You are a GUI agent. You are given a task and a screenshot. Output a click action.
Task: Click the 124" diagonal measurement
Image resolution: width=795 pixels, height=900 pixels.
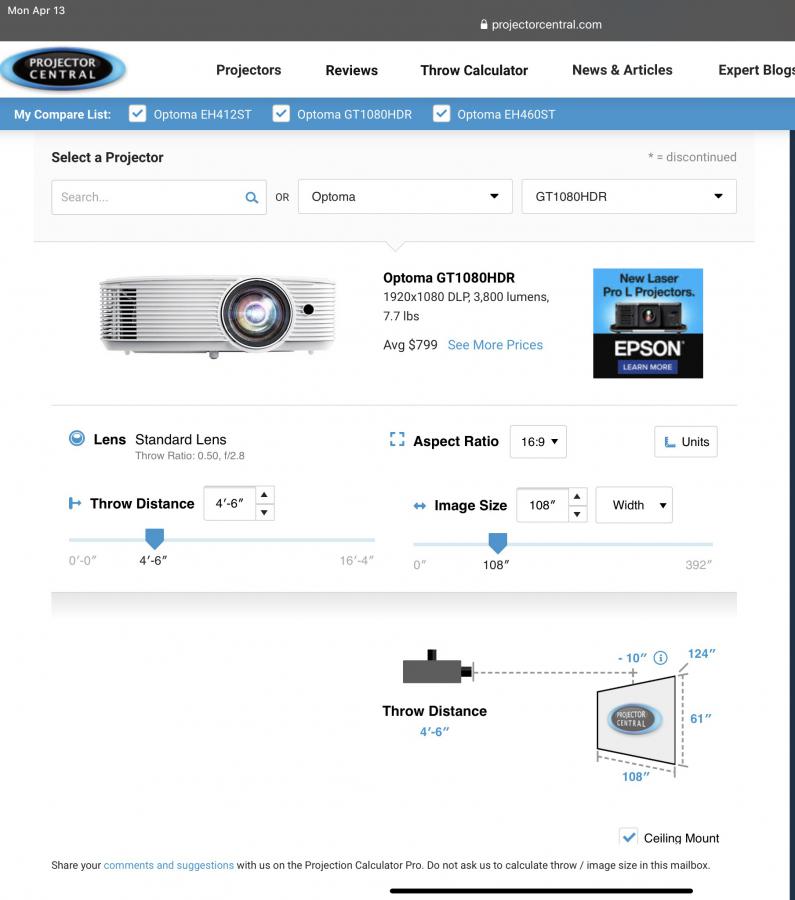(x=701, y=654)
